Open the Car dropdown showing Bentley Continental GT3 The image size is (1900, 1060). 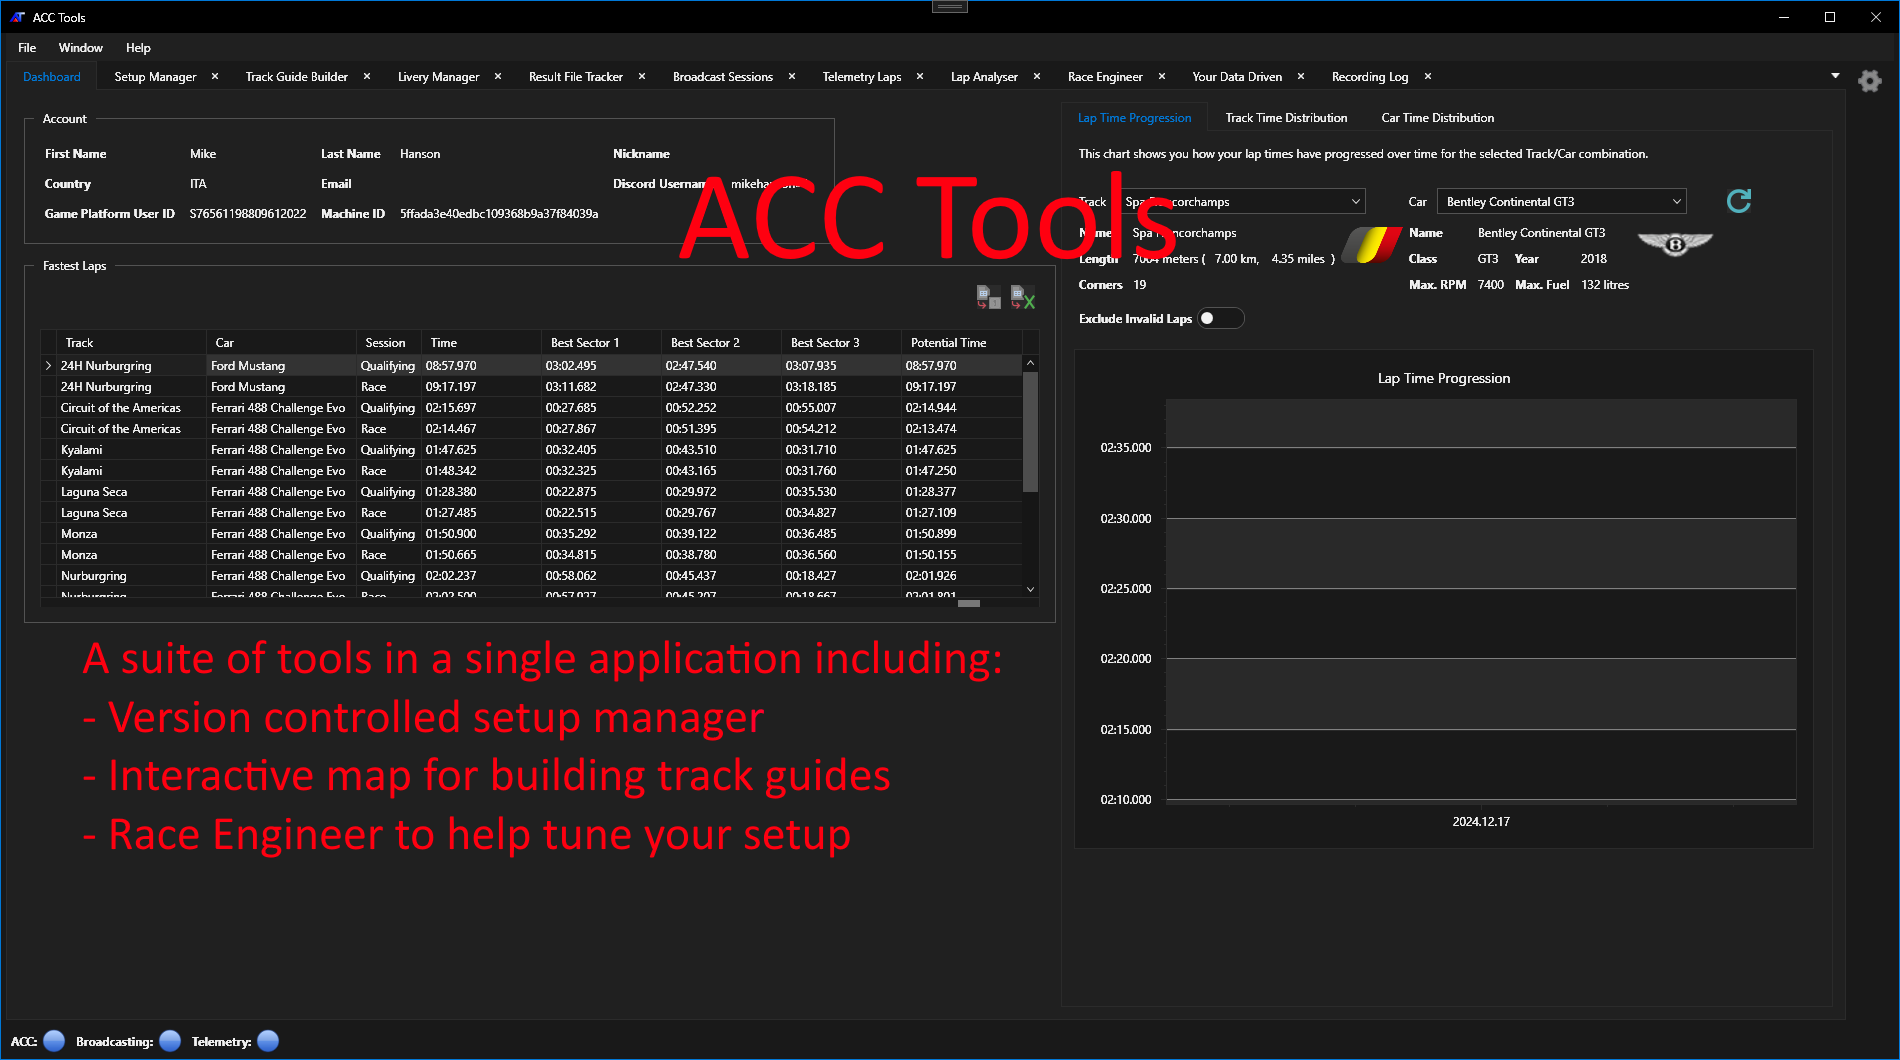[1562, 201]
